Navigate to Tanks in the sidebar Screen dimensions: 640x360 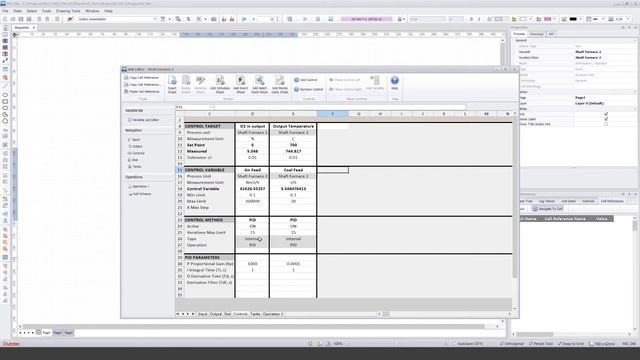(x=135, y=167)
